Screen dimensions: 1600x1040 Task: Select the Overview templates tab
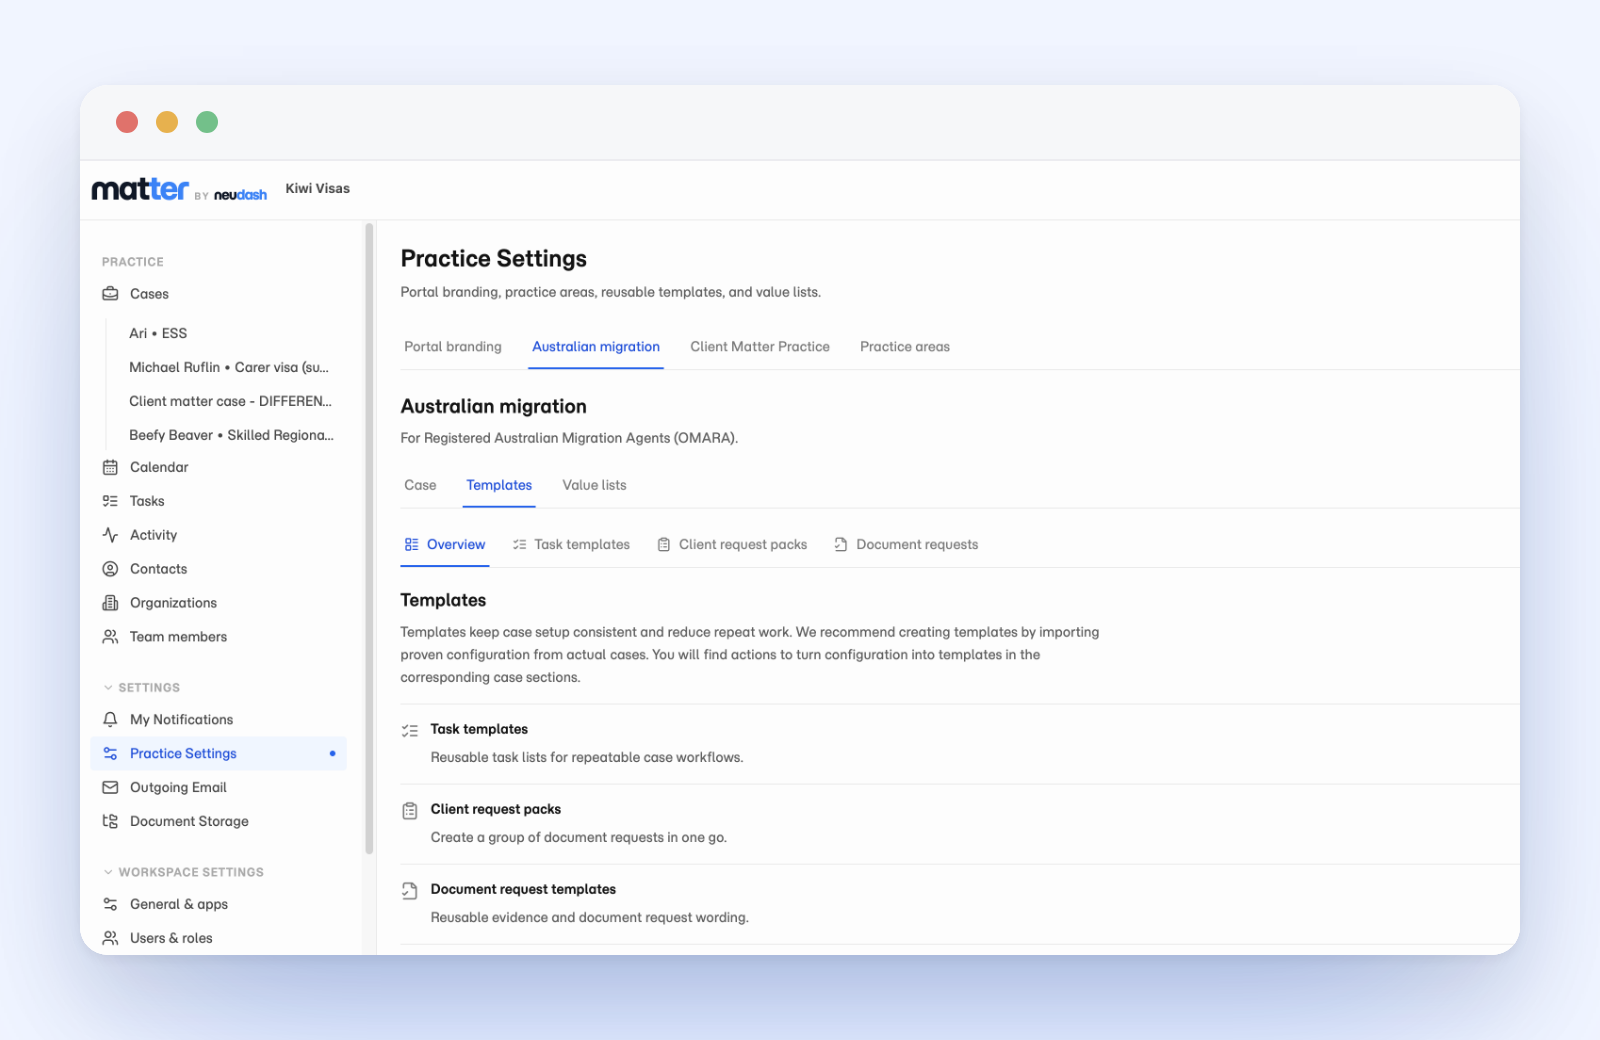pos(445,545)
